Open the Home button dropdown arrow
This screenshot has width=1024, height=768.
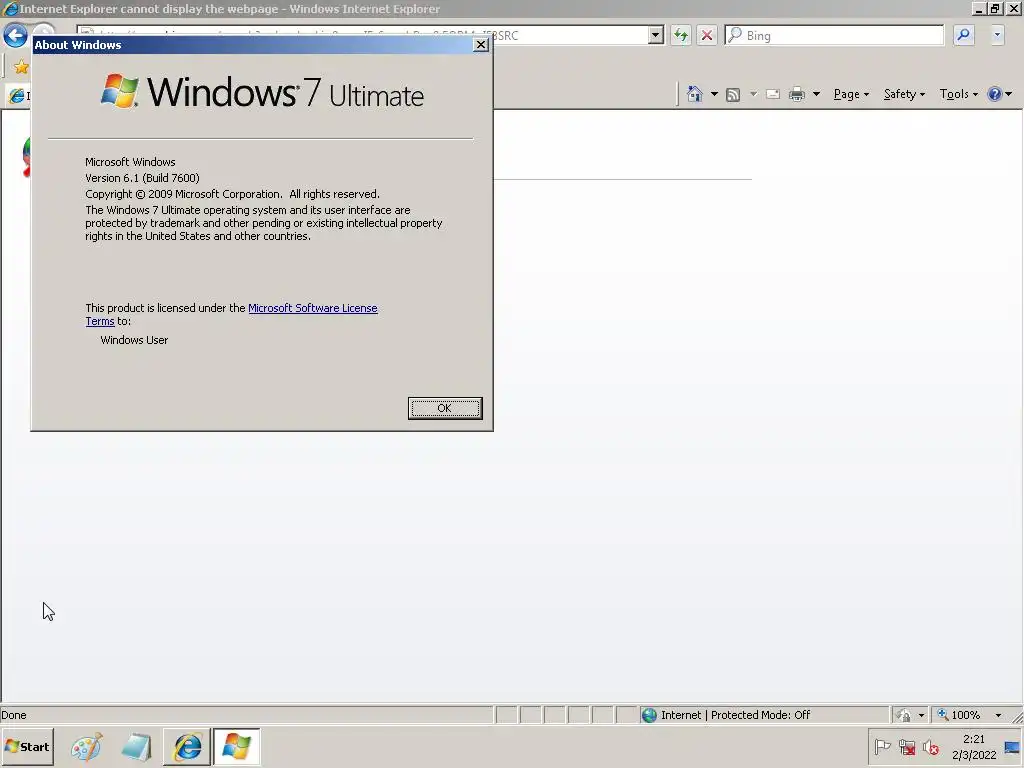pos(714,94)
